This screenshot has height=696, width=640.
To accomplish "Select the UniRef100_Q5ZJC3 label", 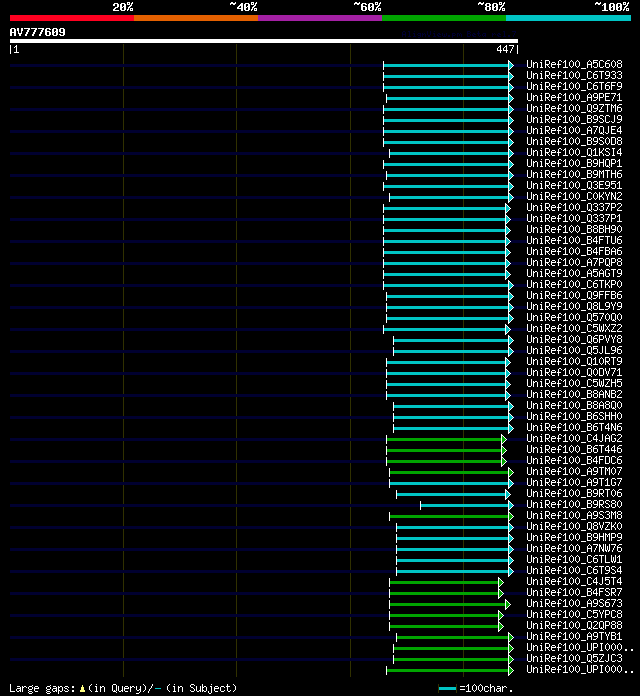I will (574, 658).
